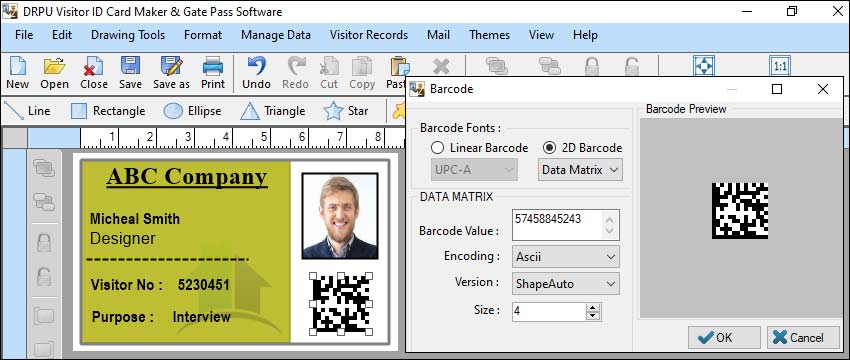
Task: Select the Ellipse drawing tool
Action: 192,111
